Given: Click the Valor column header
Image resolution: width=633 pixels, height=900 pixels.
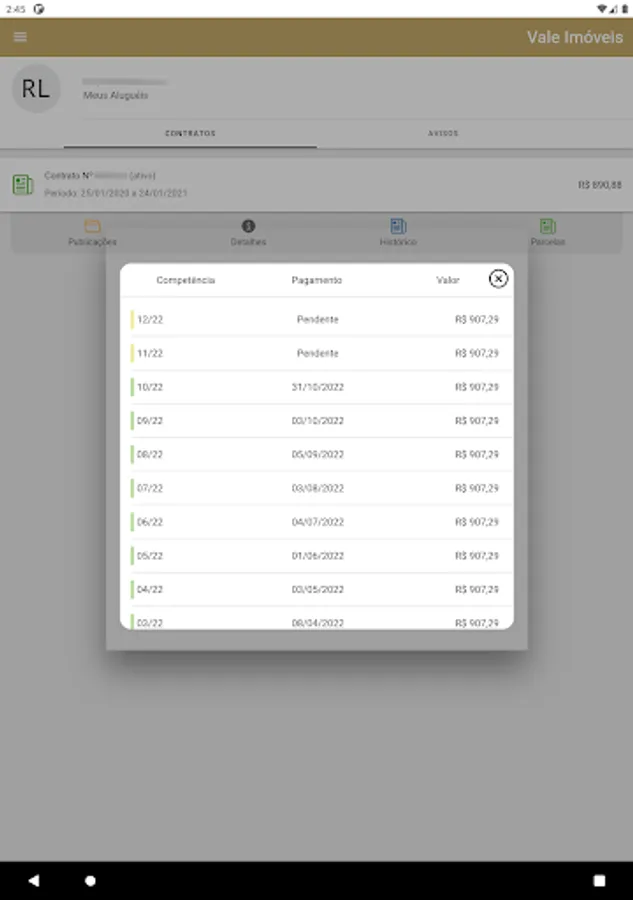Looking at the screenshot, I should pyautogui.click(x=448, y=280).
